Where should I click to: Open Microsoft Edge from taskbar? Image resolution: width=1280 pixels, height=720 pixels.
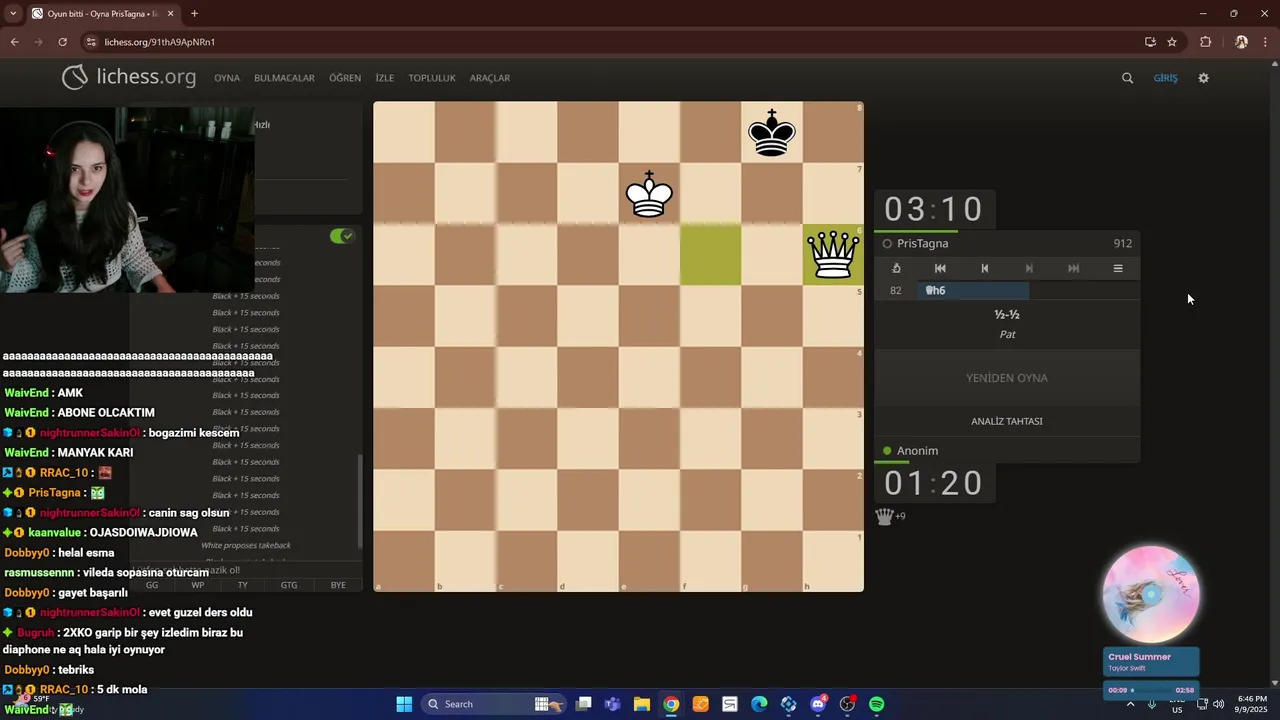point(759,704)
